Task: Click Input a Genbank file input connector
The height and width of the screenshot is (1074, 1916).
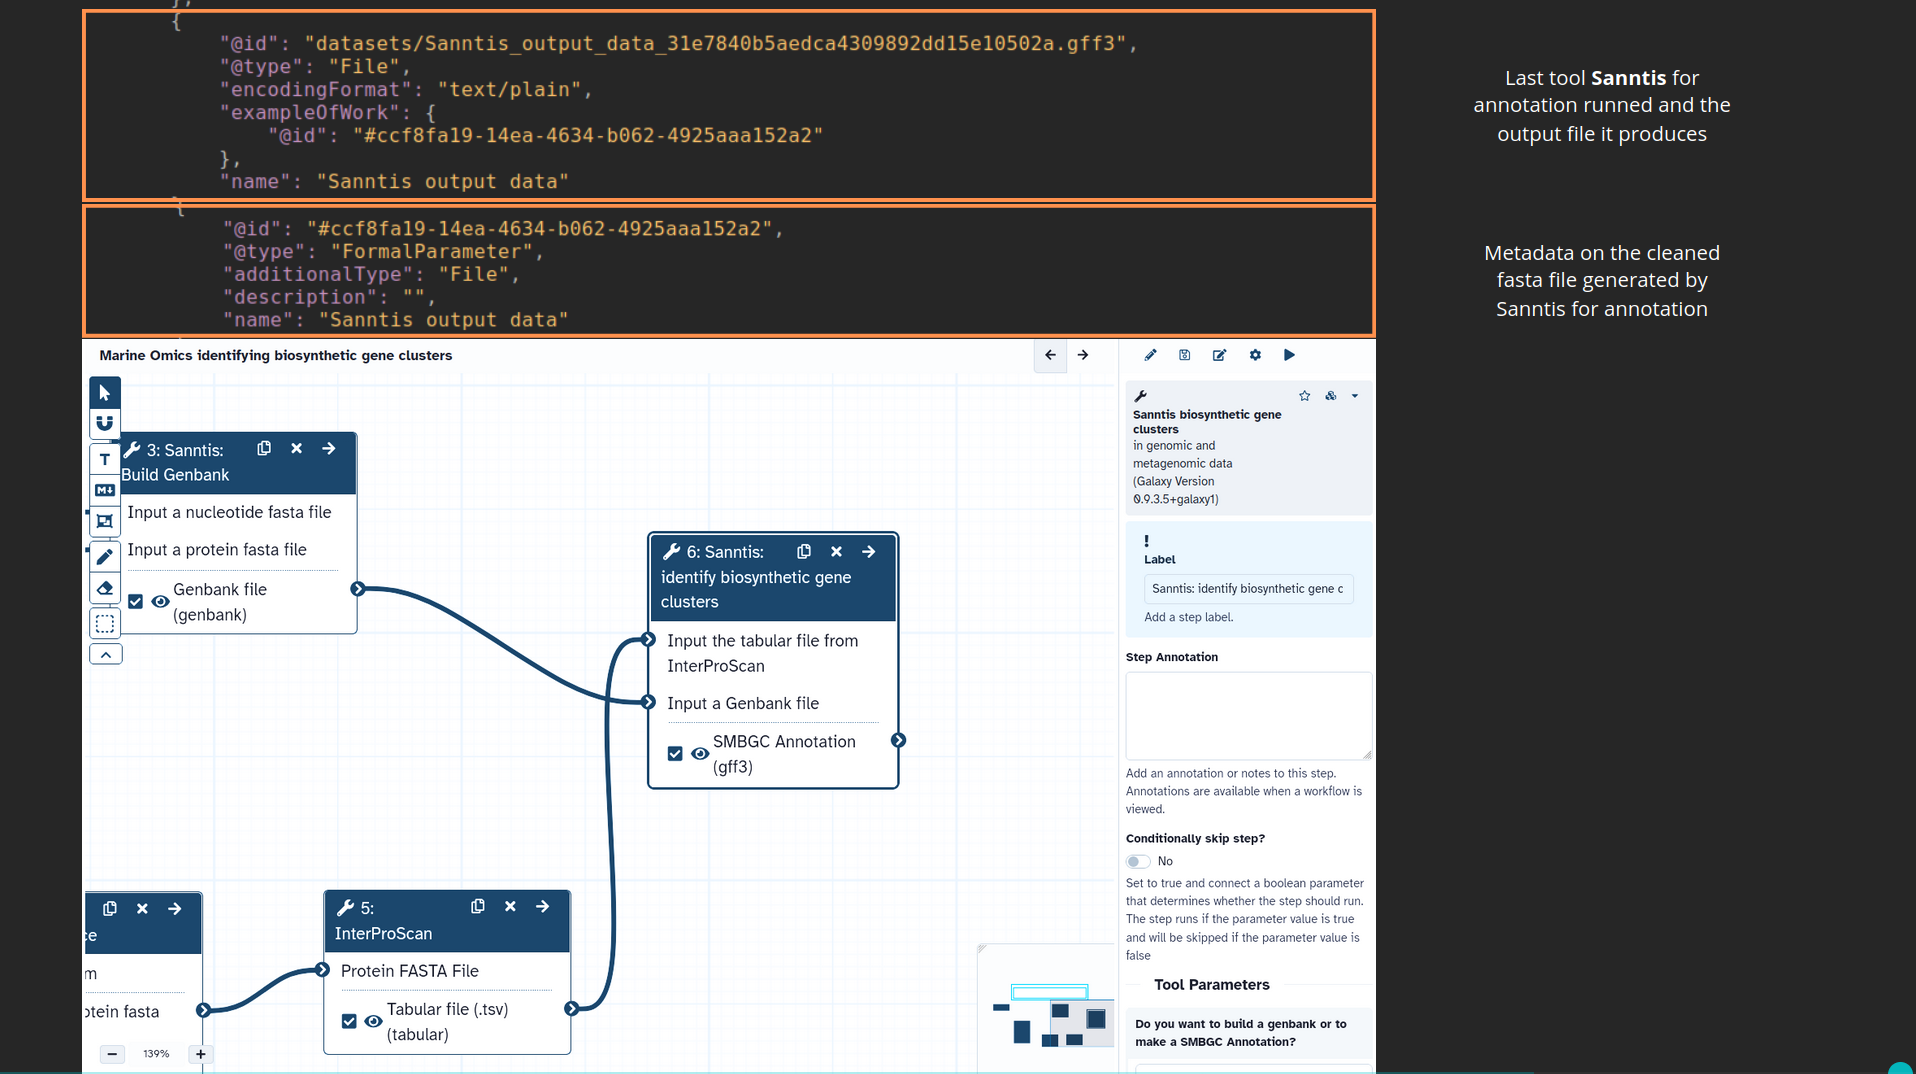Action: pos(648,703)
